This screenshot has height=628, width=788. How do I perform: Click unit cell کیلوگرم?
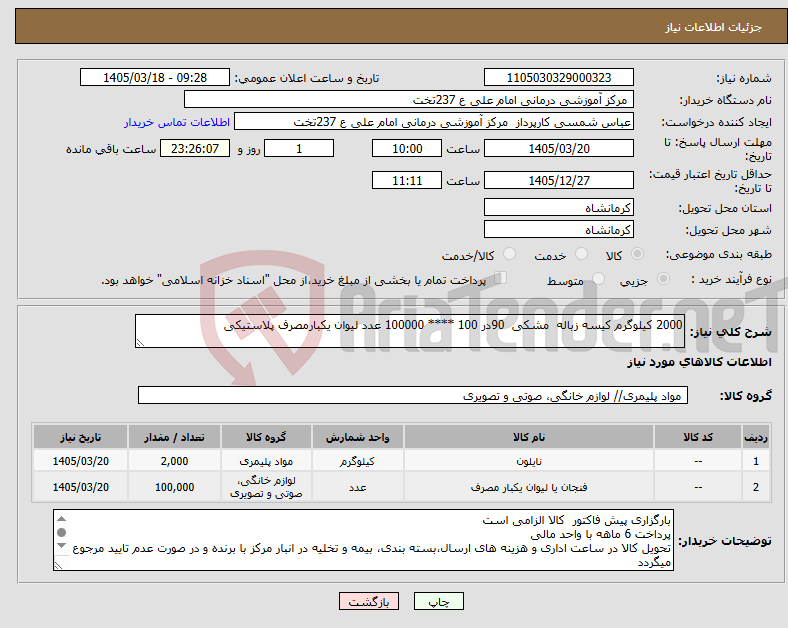[x=357, y=461]
